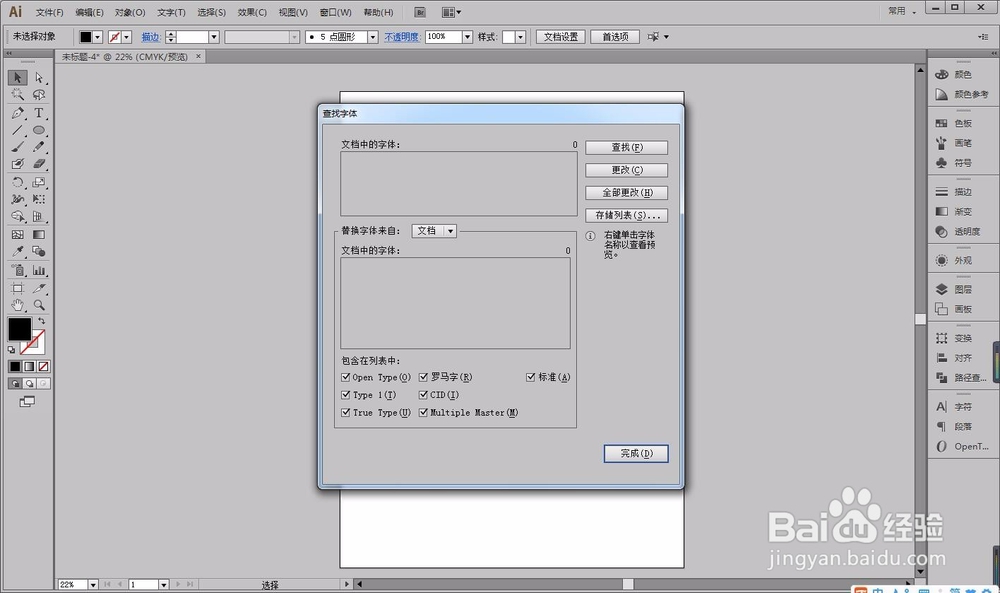Click the artboard number field

pyautogui.click(x=143, y=584)
